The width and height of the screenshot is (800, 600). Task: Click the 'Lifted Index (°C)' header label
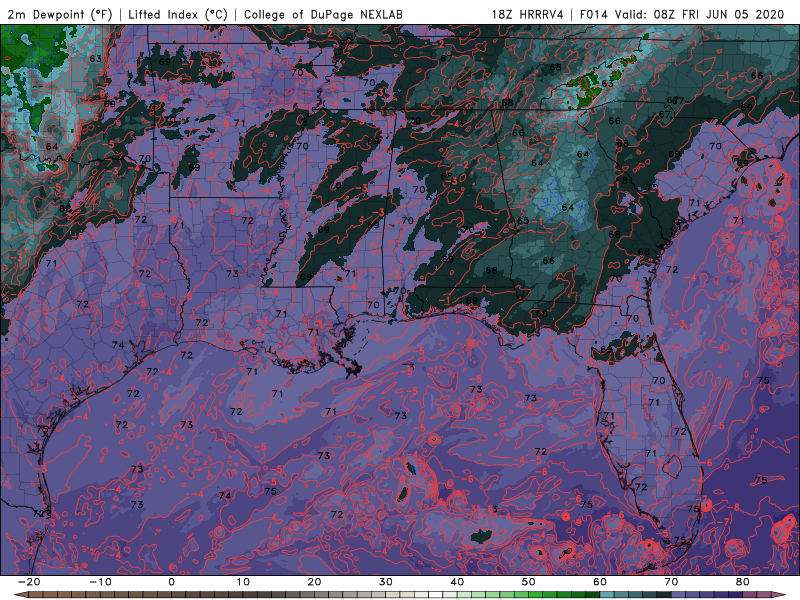(178, 14)
